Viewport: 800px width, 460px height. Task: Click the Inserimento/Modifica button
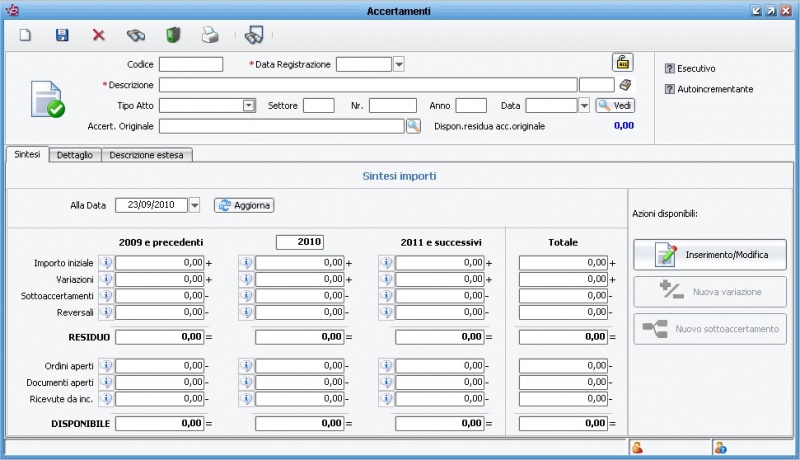pos(709,255)
